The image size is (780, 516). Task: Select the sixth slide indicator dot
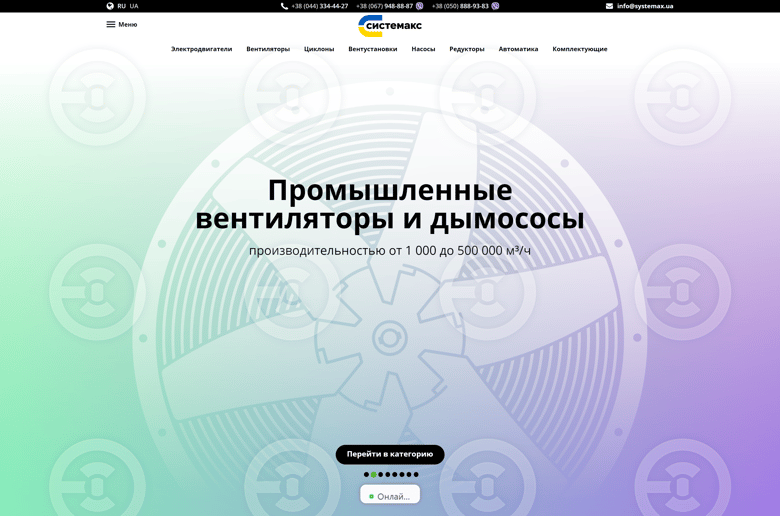[402, 474]
